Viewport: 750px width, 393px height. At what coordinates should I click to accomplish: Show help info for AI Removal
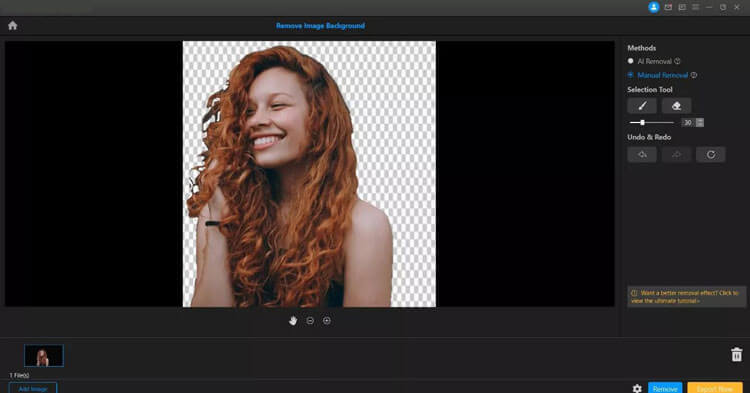677,61
